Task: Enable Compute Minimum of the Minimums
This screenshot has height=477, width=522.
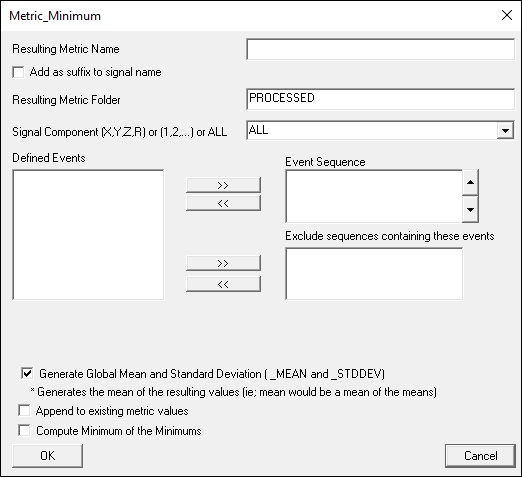Action: [24, 430]
